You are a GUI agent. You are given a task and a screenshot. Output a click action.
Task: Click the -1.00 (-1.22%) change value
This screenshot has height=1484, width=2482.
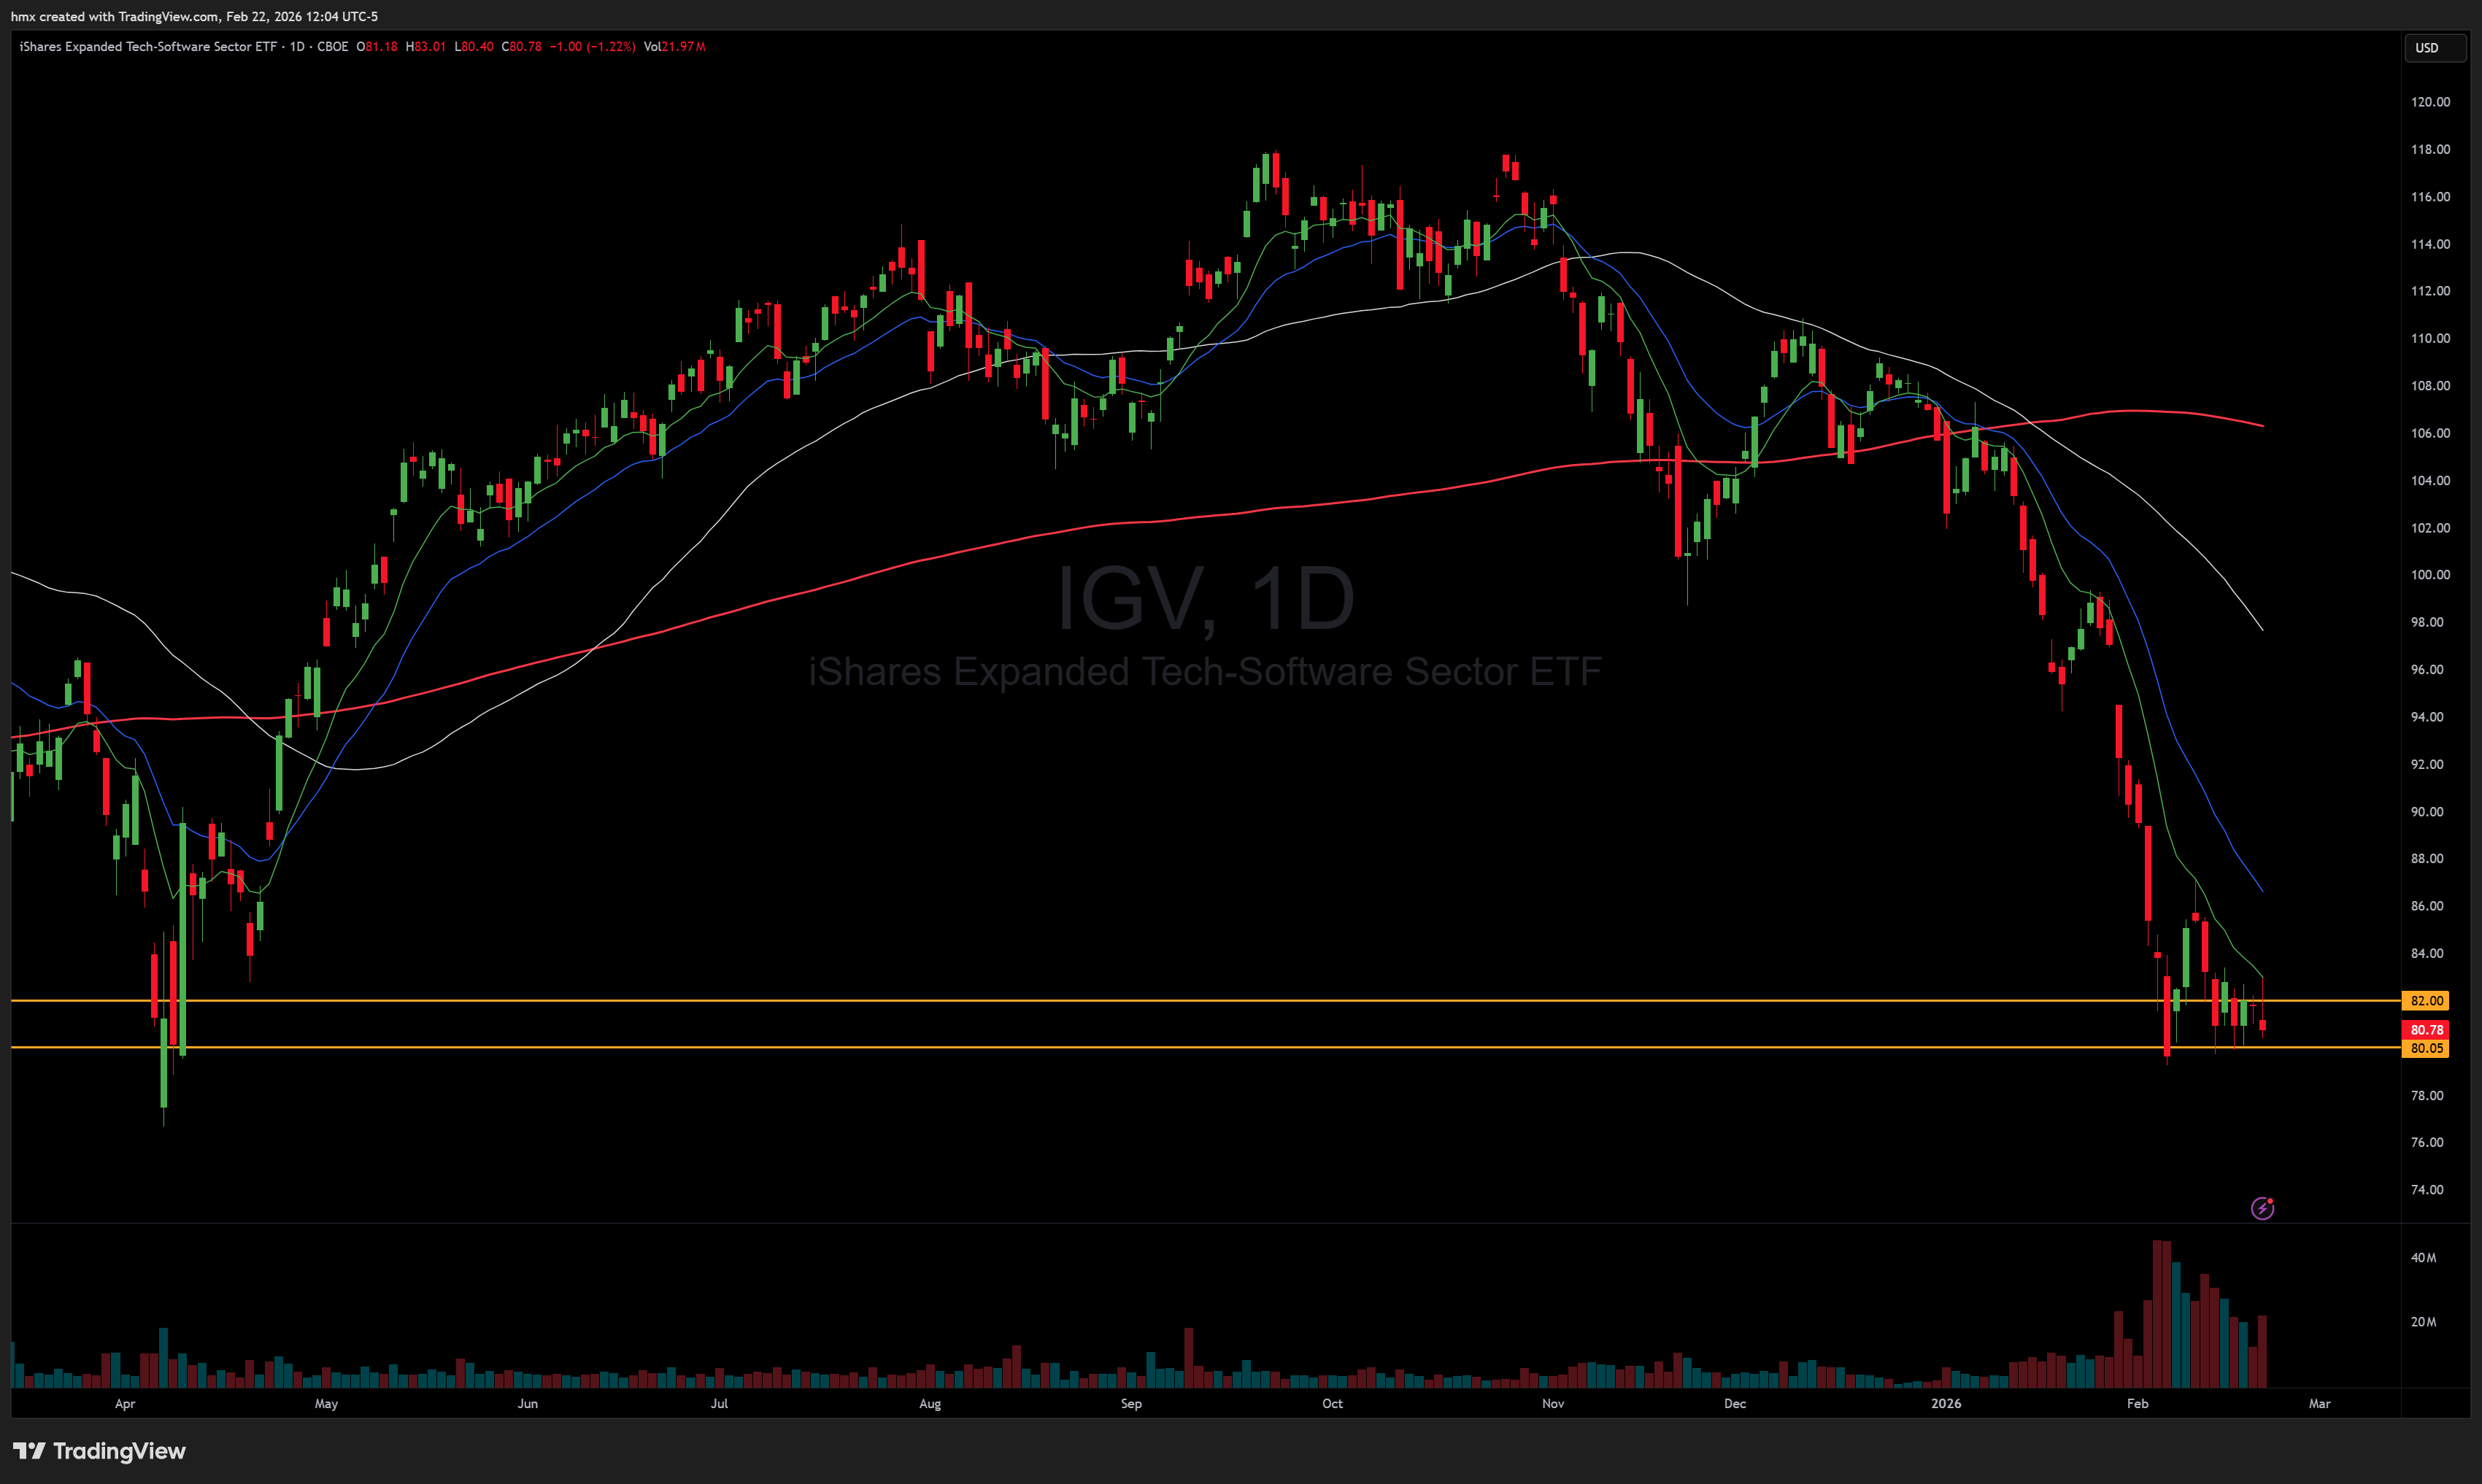tap(592, 47)
